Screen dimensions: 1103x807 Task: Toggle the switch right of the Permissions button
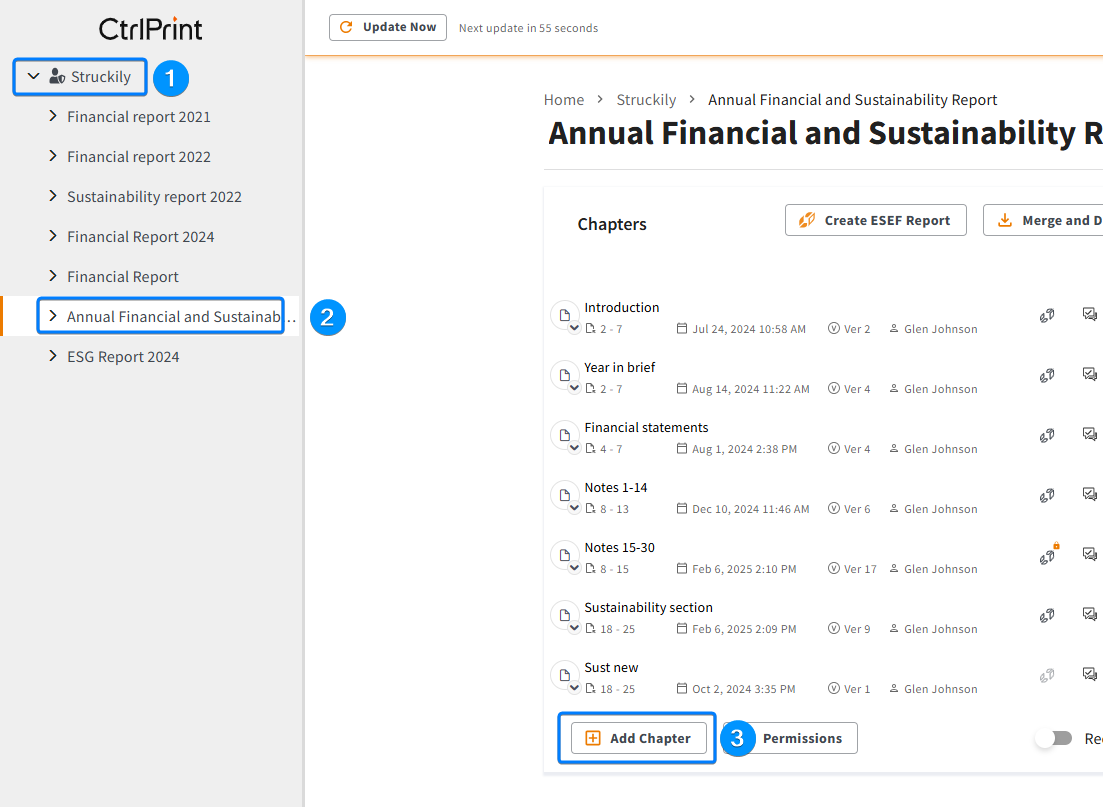(1054, 738)
